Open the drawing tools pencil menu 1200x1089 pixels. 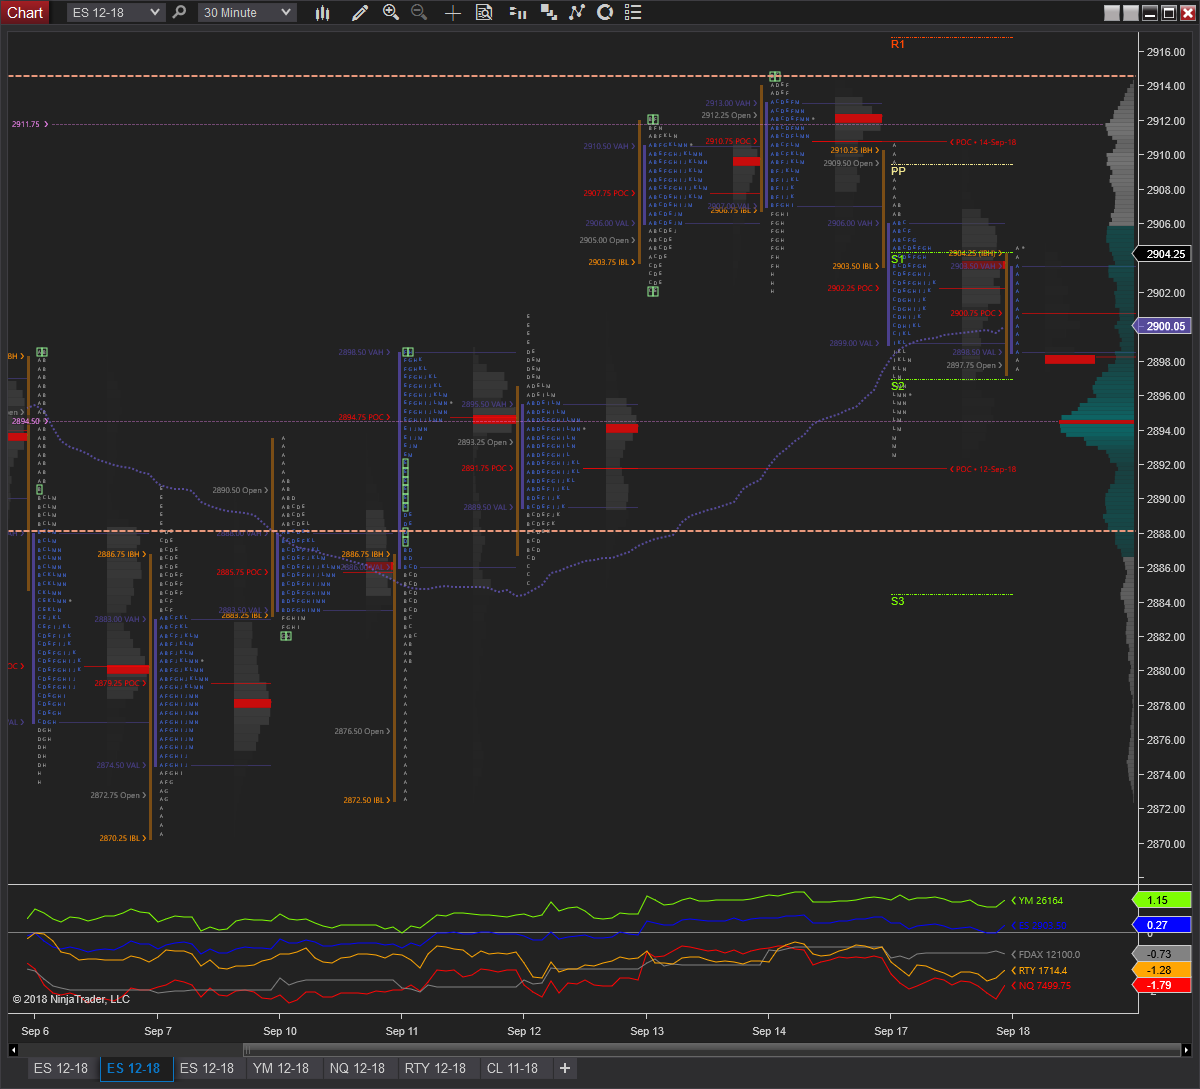(361, 12)
